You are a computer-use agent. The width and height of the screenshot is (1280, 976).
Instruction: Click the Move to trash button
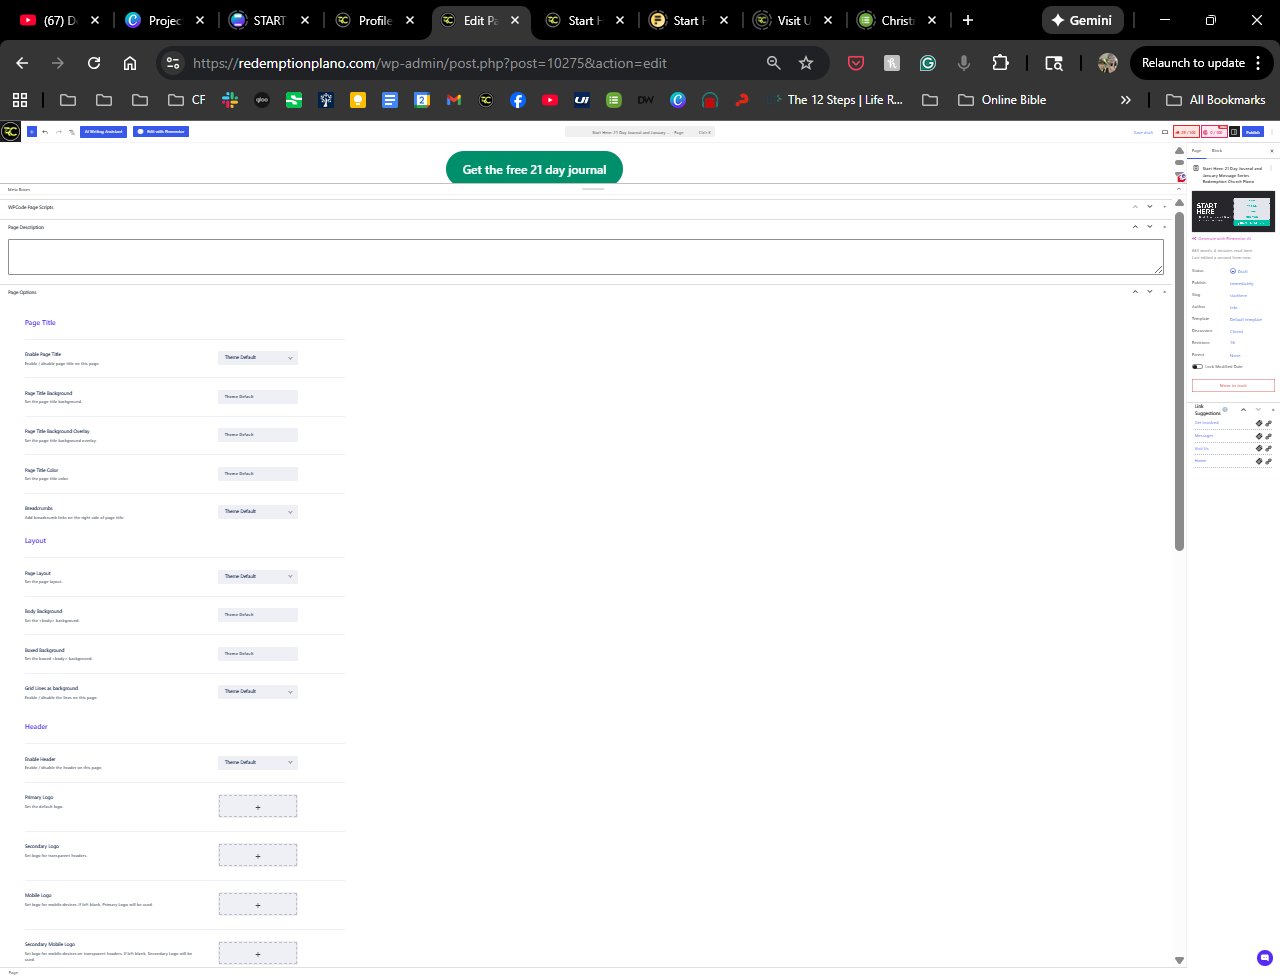pyautogui.click(x=1233, y=386)
